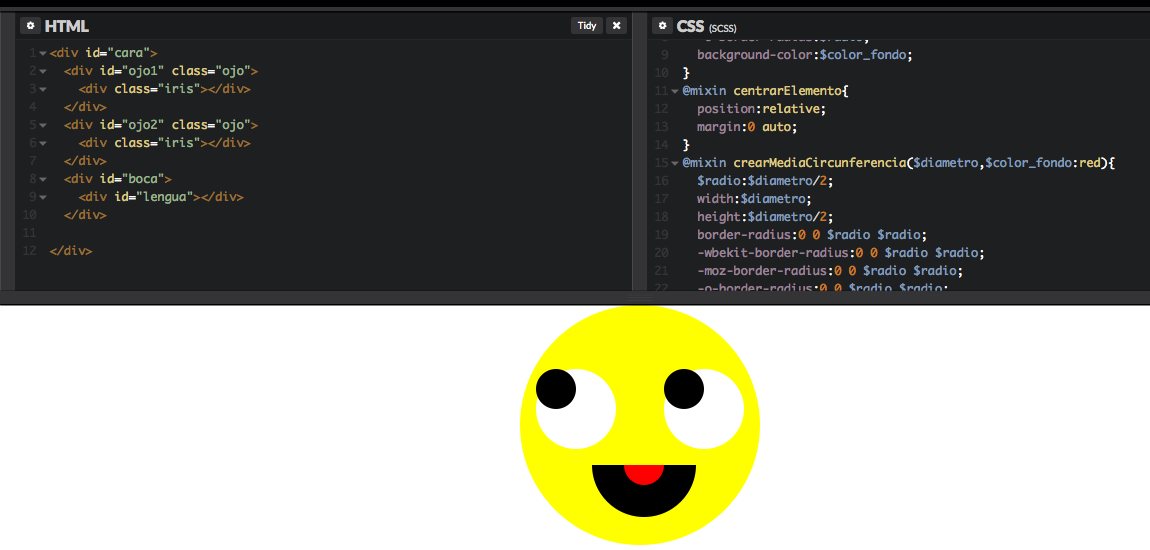Click the Tidy button in HTML panel
1150x550 pixels.
587,26
